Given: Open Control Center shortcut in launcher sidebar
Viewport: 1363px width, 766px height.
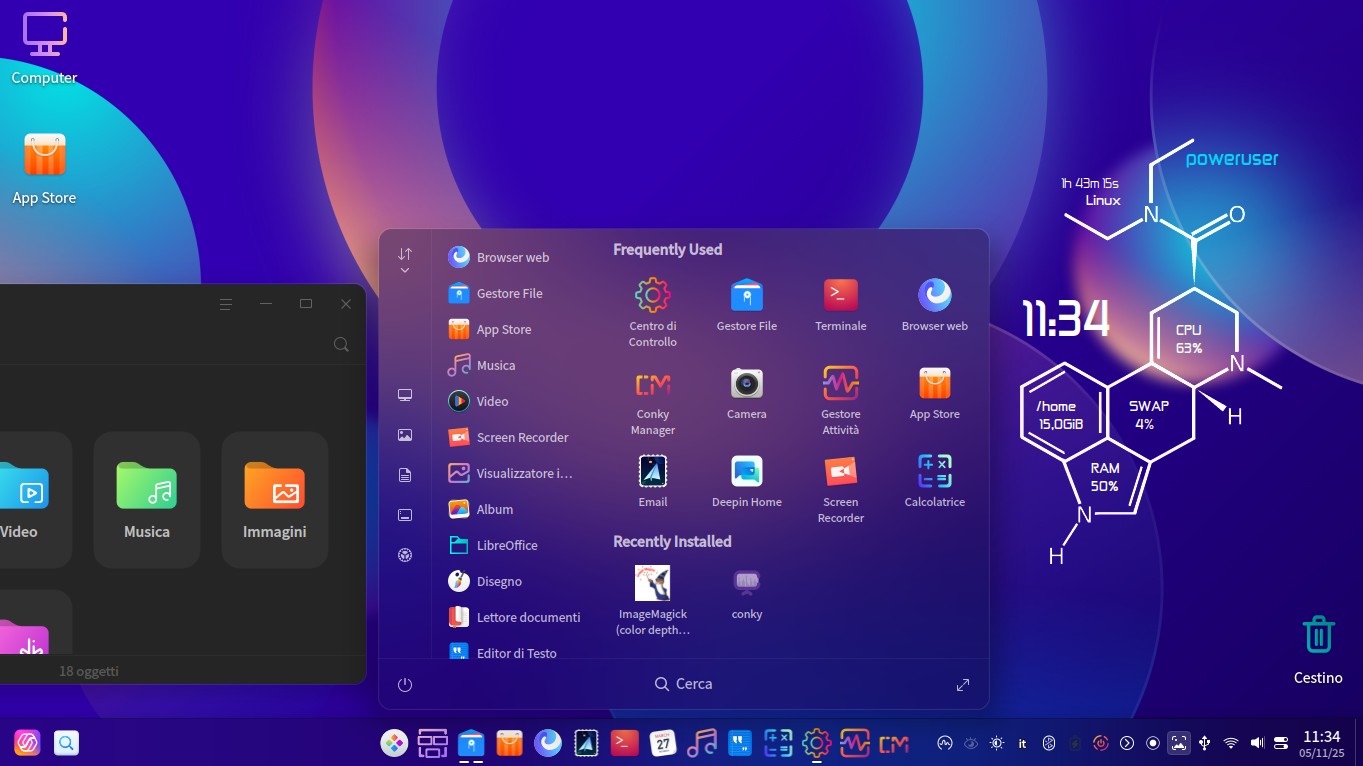Looking at the screenshot, I should coord(405,555).
